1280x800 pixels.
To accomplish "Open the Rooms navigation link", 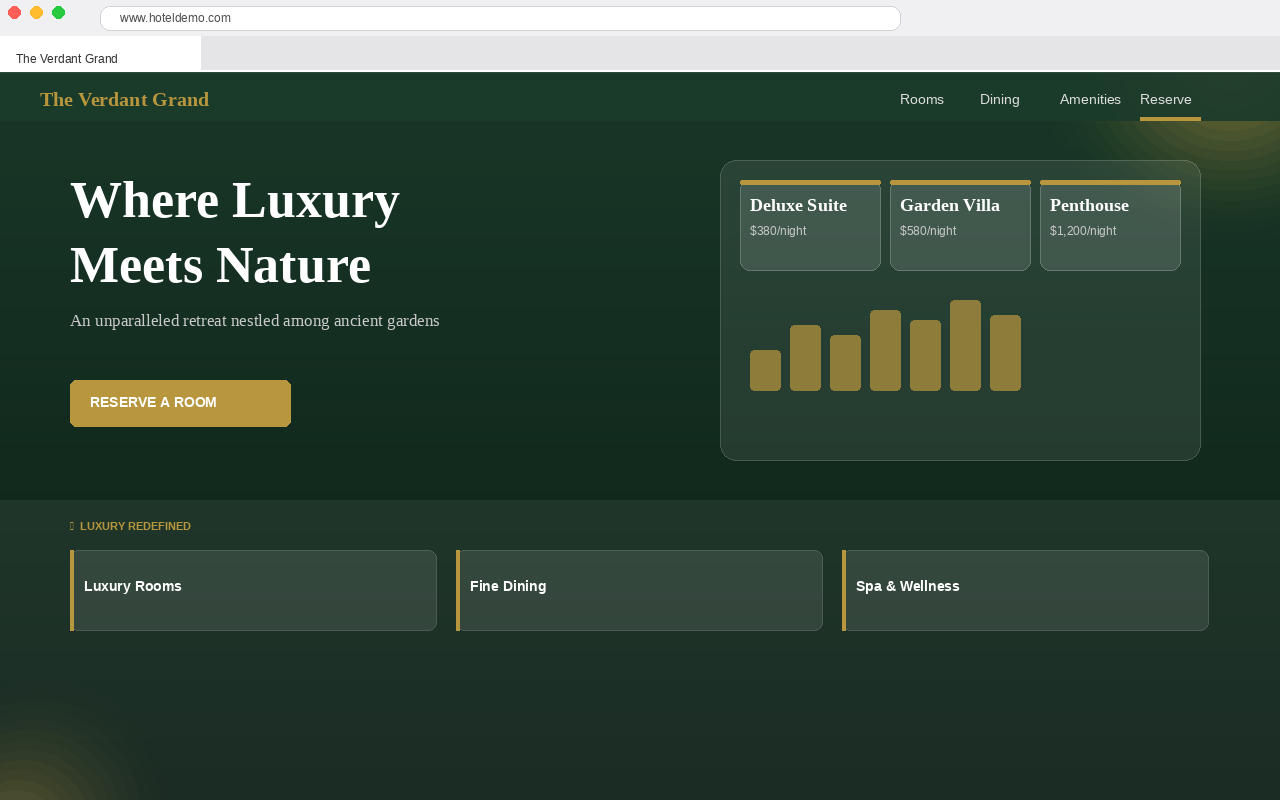I will click(922, 99).
